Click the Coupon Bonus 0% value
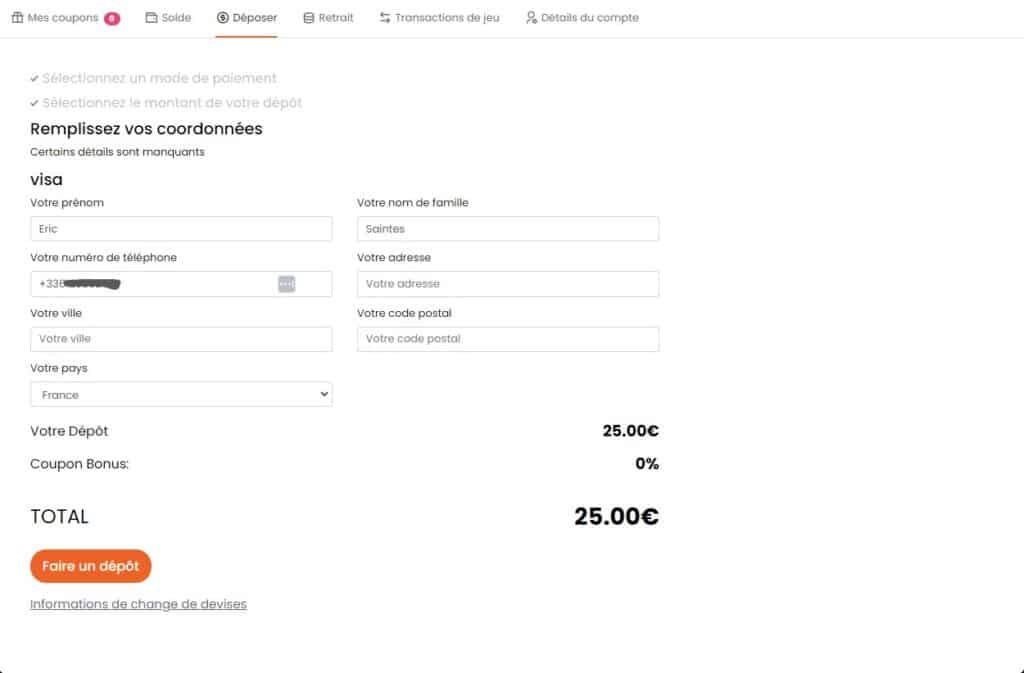Screen dimensions: 1024x673 pyautogui.click(x=647, y=464)
